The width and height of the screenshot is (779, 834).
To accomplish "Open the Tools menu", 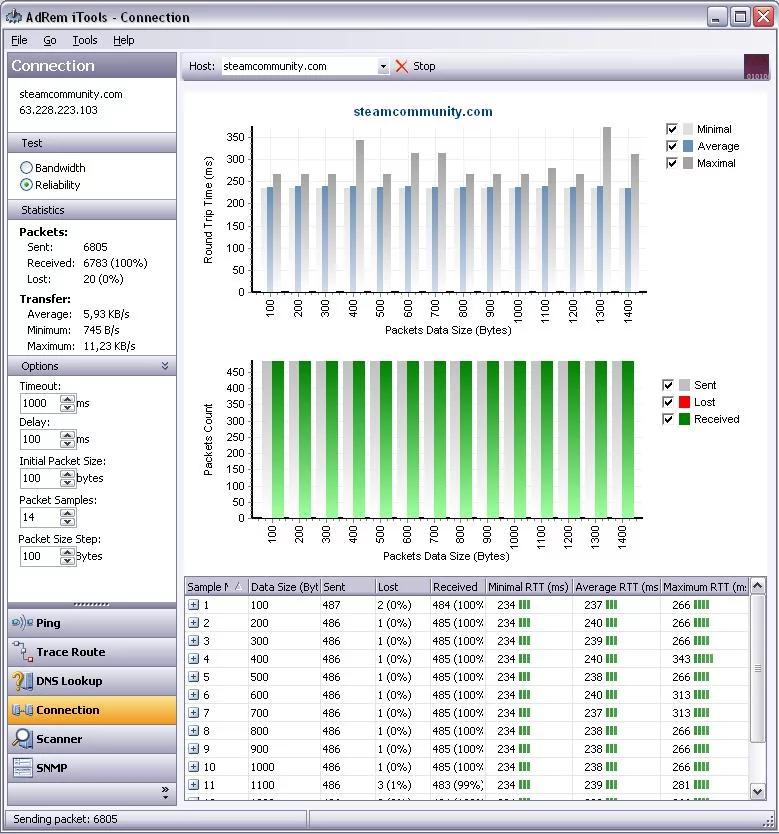I will (85, 40).
